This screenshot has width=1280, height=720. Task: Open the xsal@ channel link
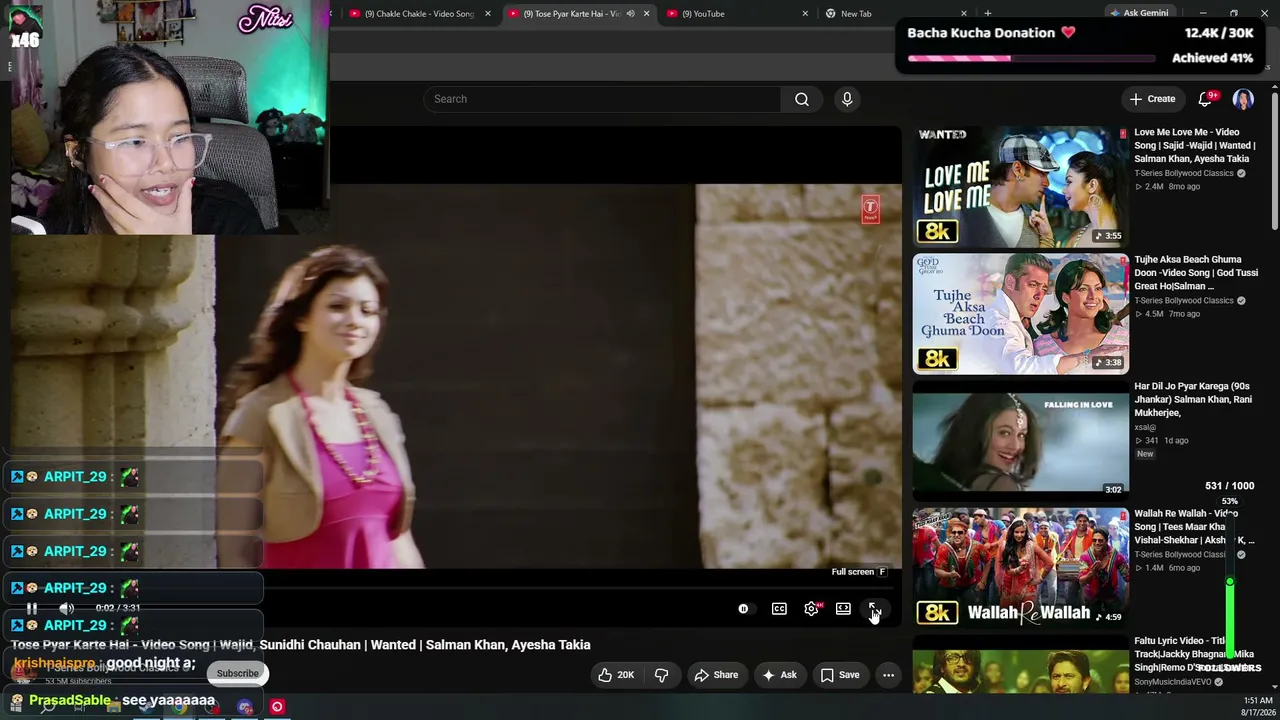tap(1145, 427)
